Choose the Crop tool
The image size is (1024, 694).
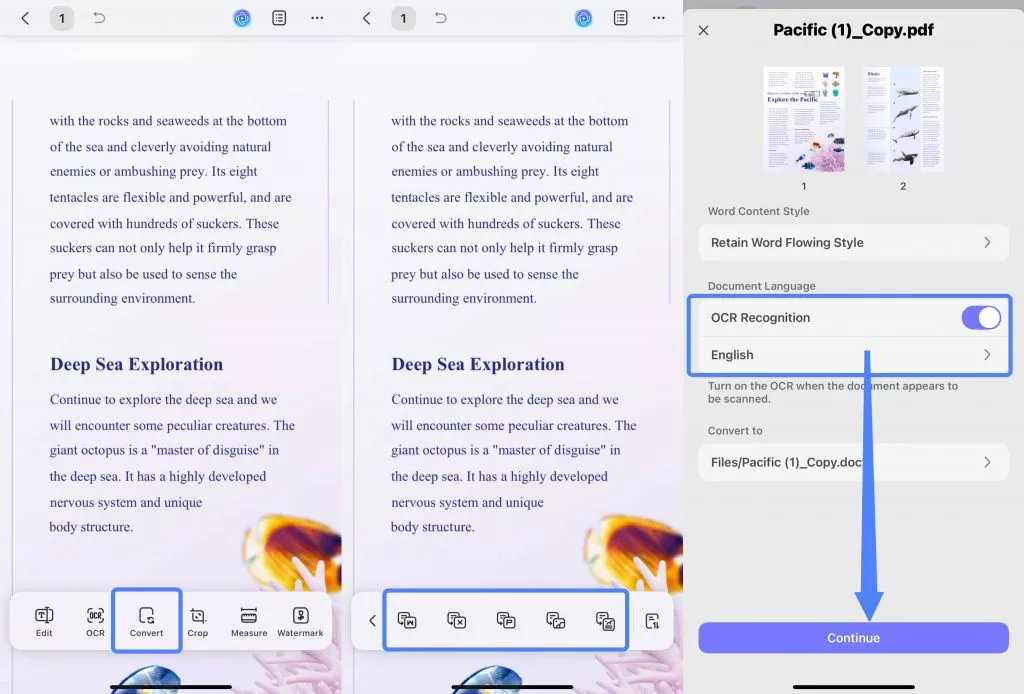click(198, 621)
